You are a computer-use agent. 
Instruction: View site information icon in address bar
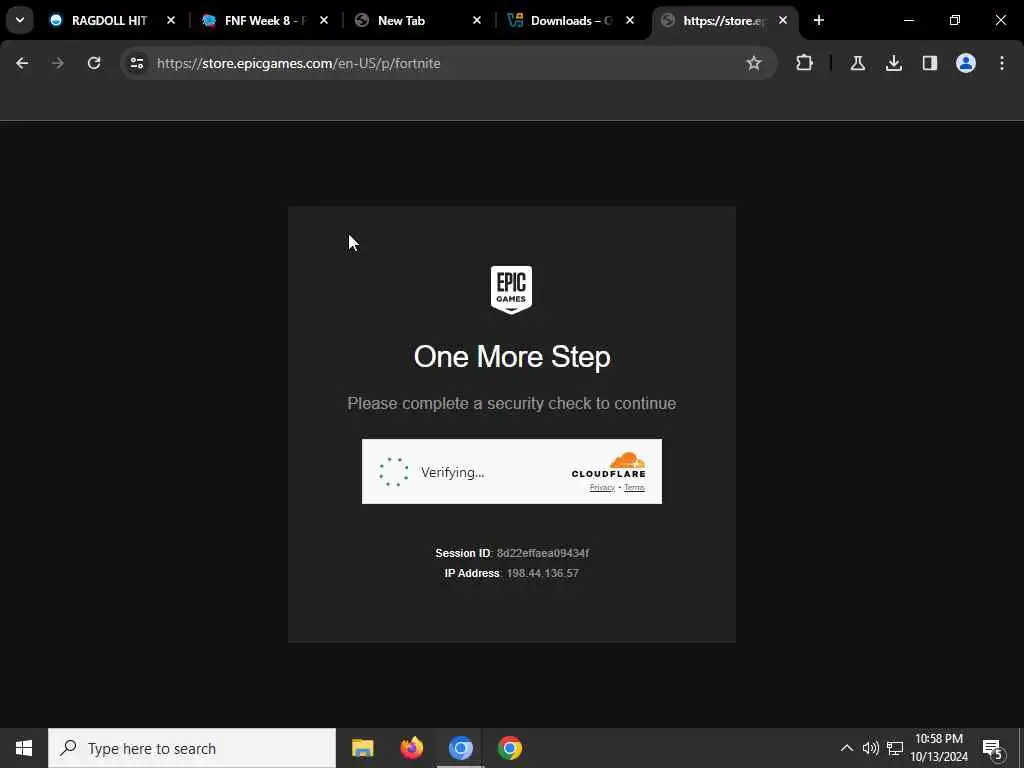click(x=137, y=63)
